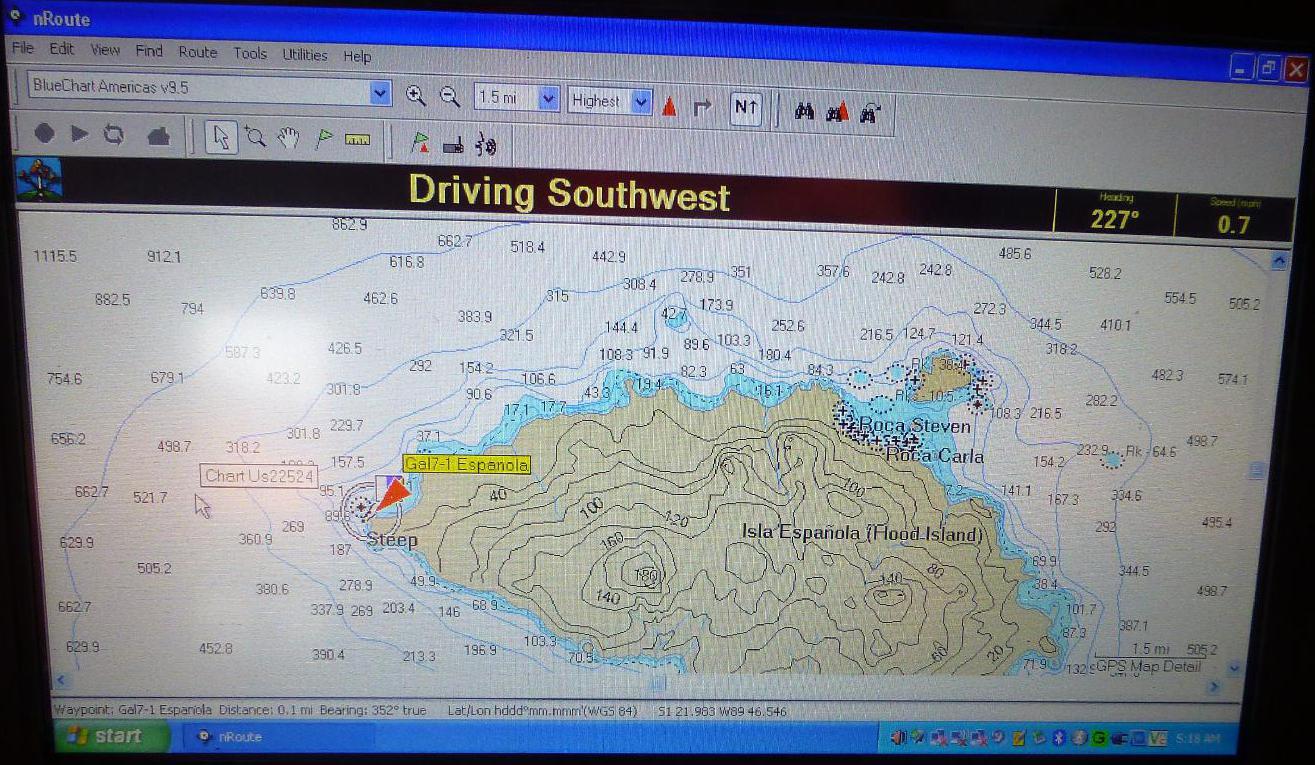
Task: Click the rightmost icon on second toolbar
Action: point(486,146)
